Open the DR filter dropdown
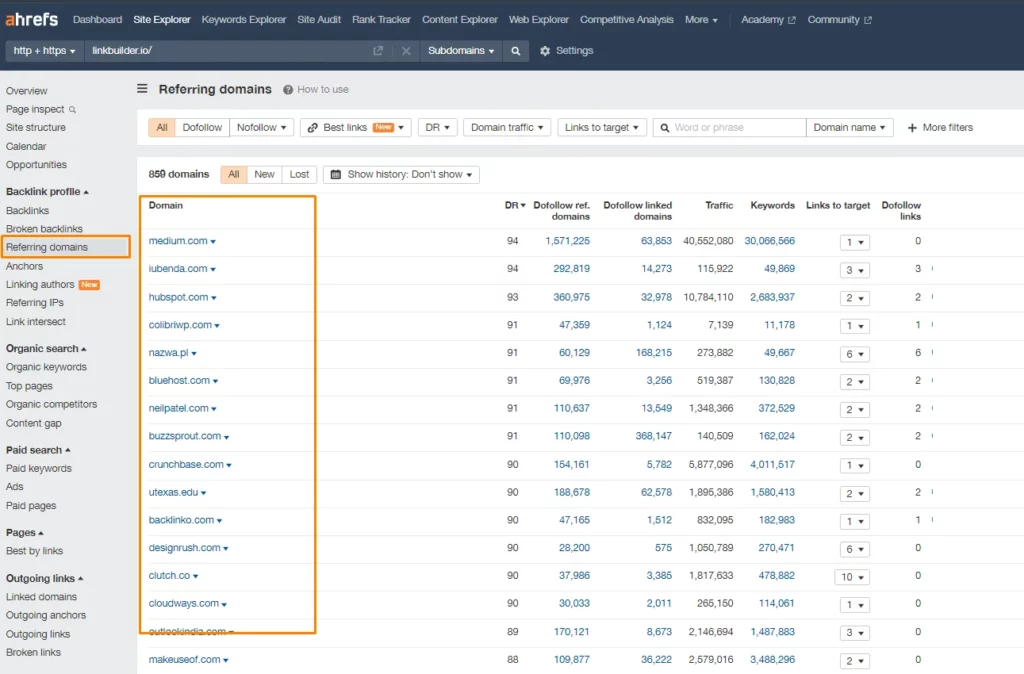The image size is (1024, 674). click(437, 127)
